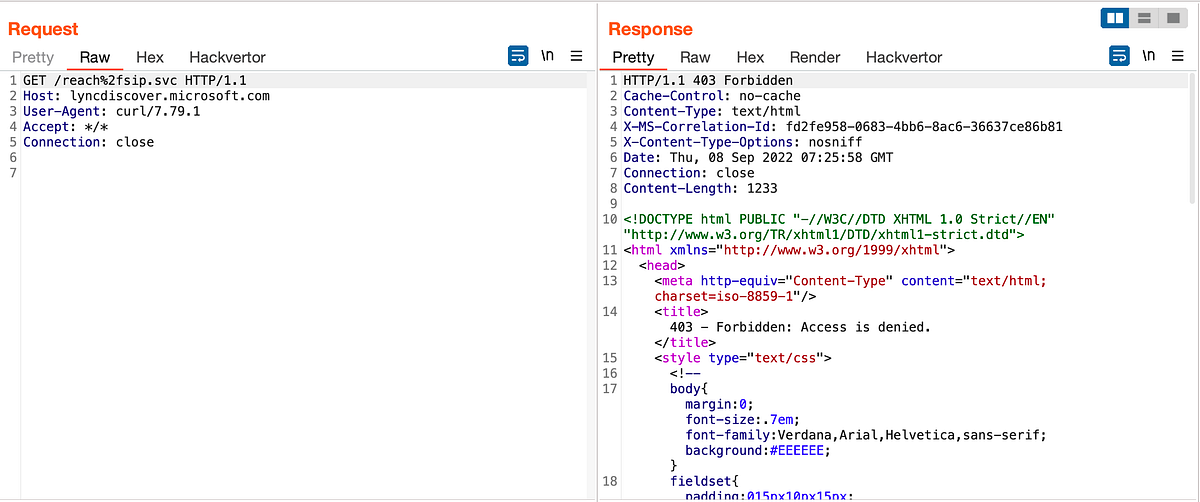This screenshot has width=1200, height=502.
Task: Click the style type="text/css" tag line
Action: tap(743, 357)
